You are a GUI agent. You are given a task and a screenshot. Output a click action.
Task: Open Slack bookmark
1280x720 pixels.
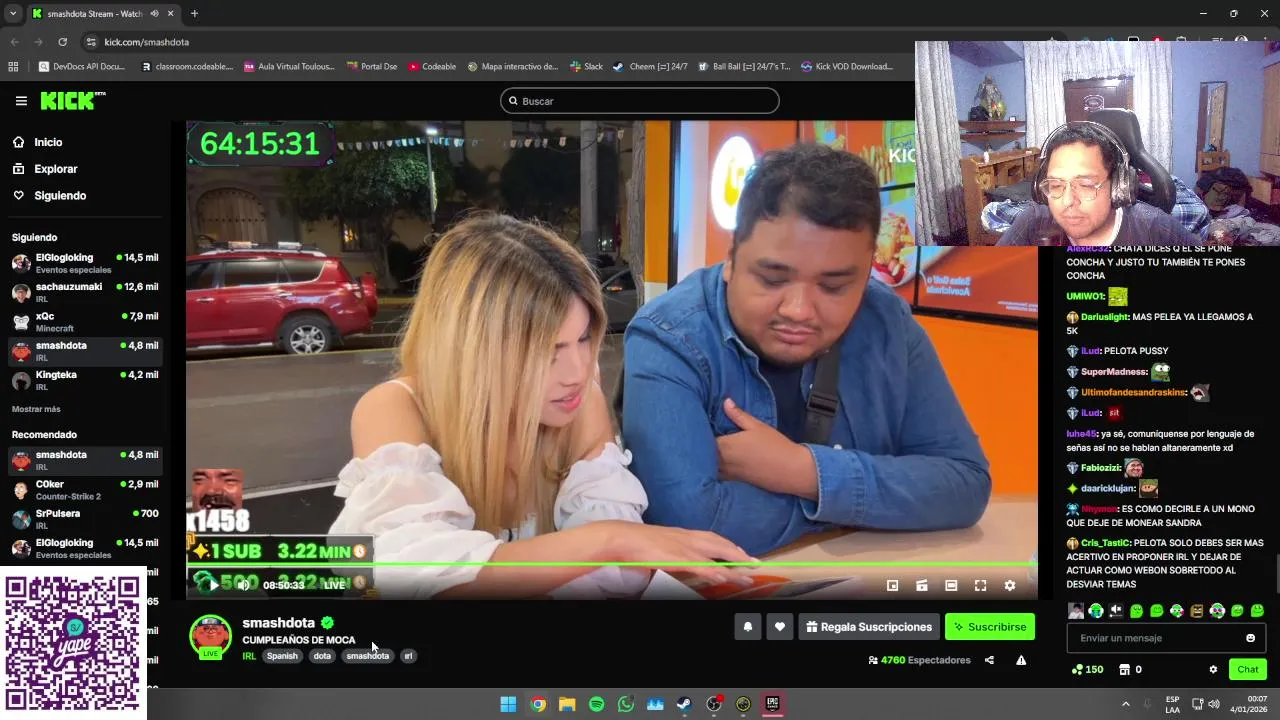click(587, 67)
